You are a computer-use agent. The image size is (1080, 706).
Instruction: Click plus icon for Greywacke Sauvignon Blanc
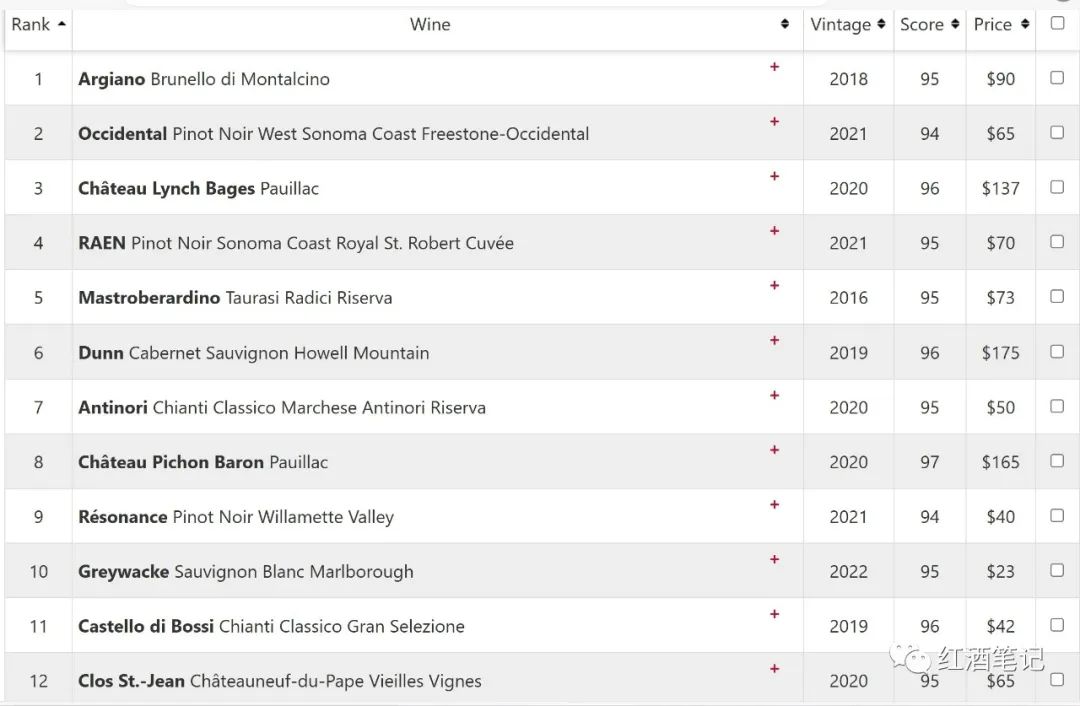[x=774, y=560]
